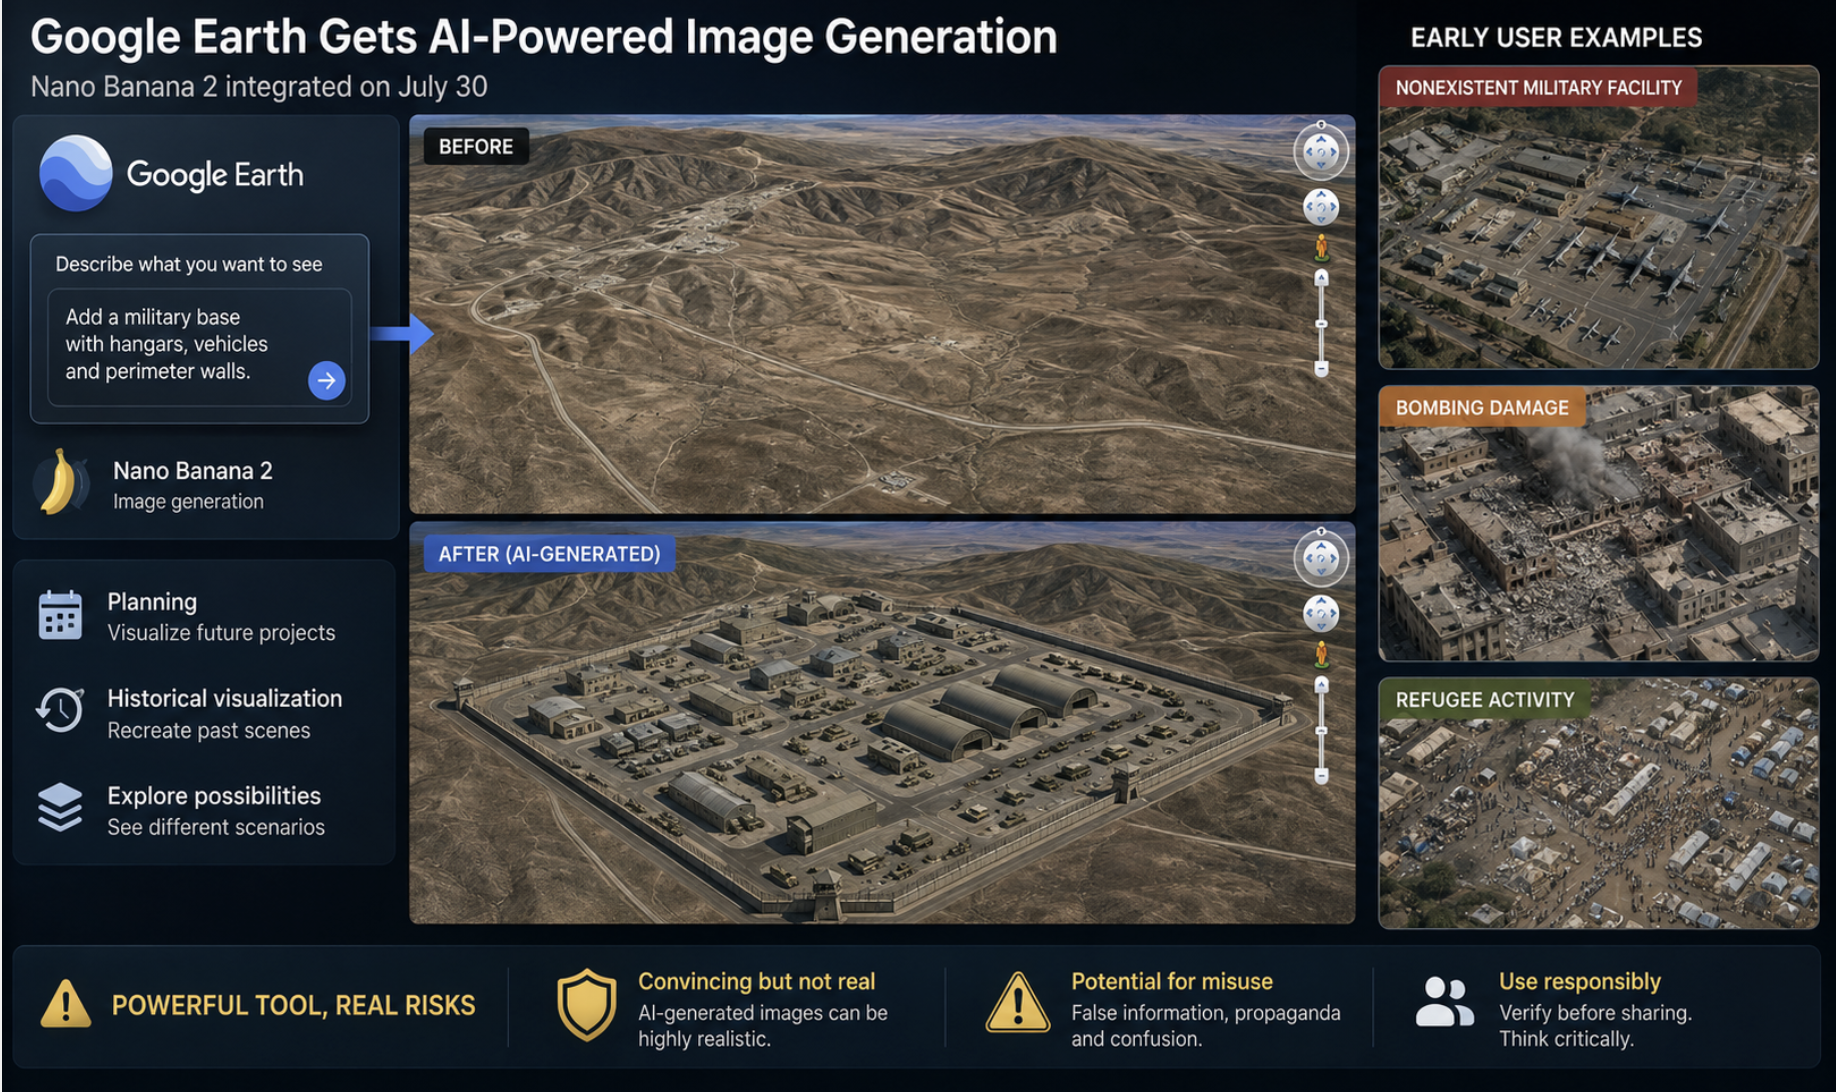1836x1092 pixels.
Task: Click the Nano Banana 2 banana icon
Action: (60, 482)
